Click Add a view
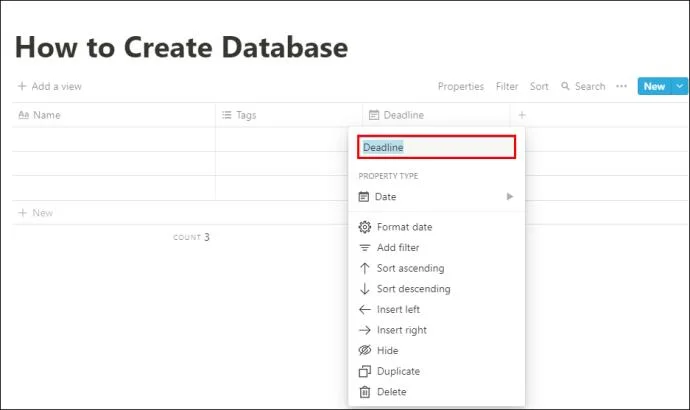The width and height of the screenshot is (690, 410). 50,87
